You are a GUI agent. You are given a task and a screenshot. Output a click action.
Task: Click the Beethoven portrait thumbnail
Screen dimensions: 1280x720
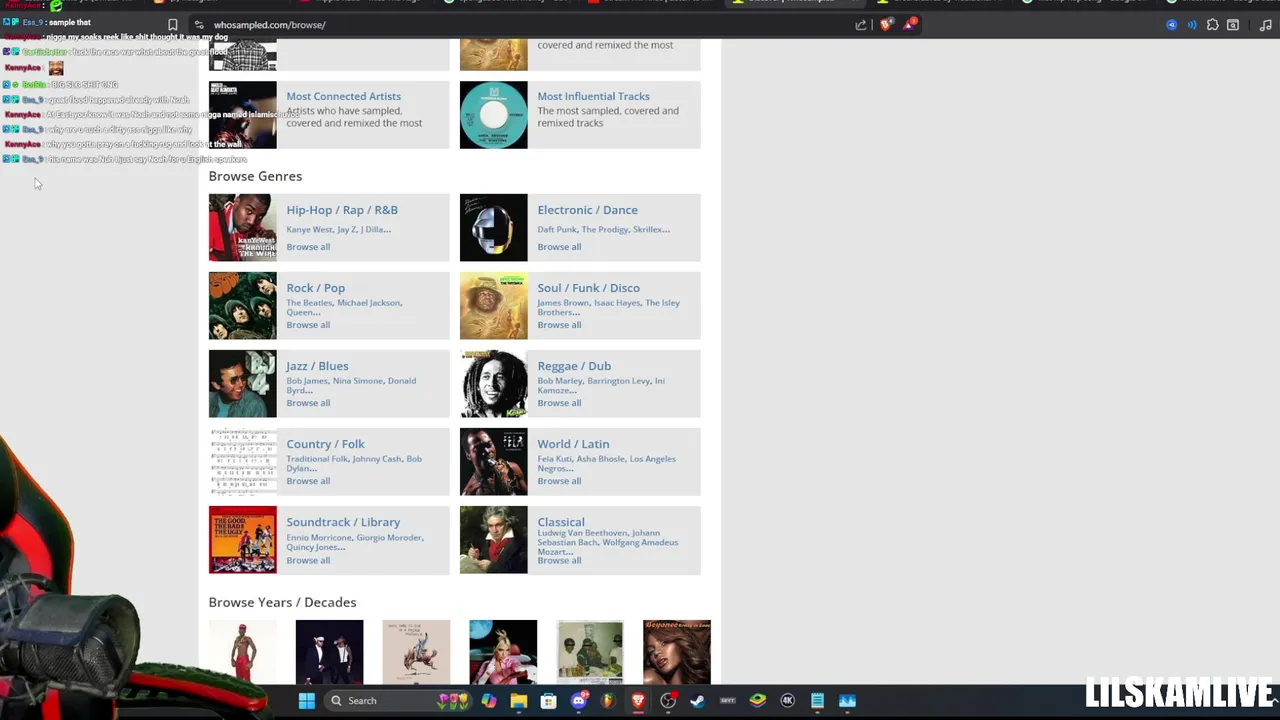pyautogui.click(x=493, y=540)
